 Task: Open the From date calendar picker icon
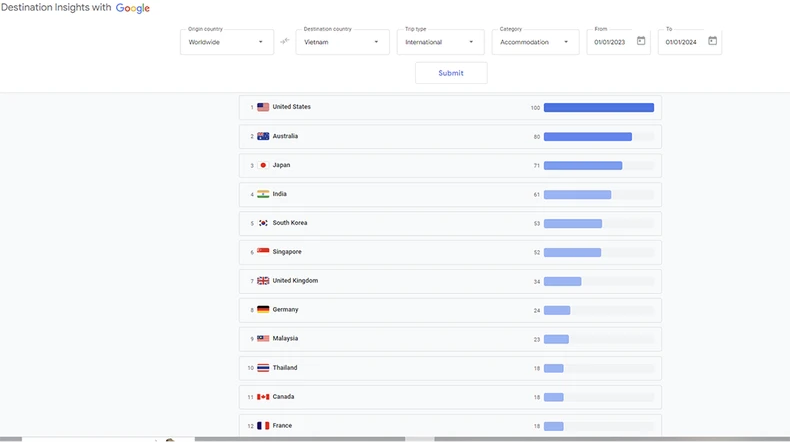click(641, 42)
